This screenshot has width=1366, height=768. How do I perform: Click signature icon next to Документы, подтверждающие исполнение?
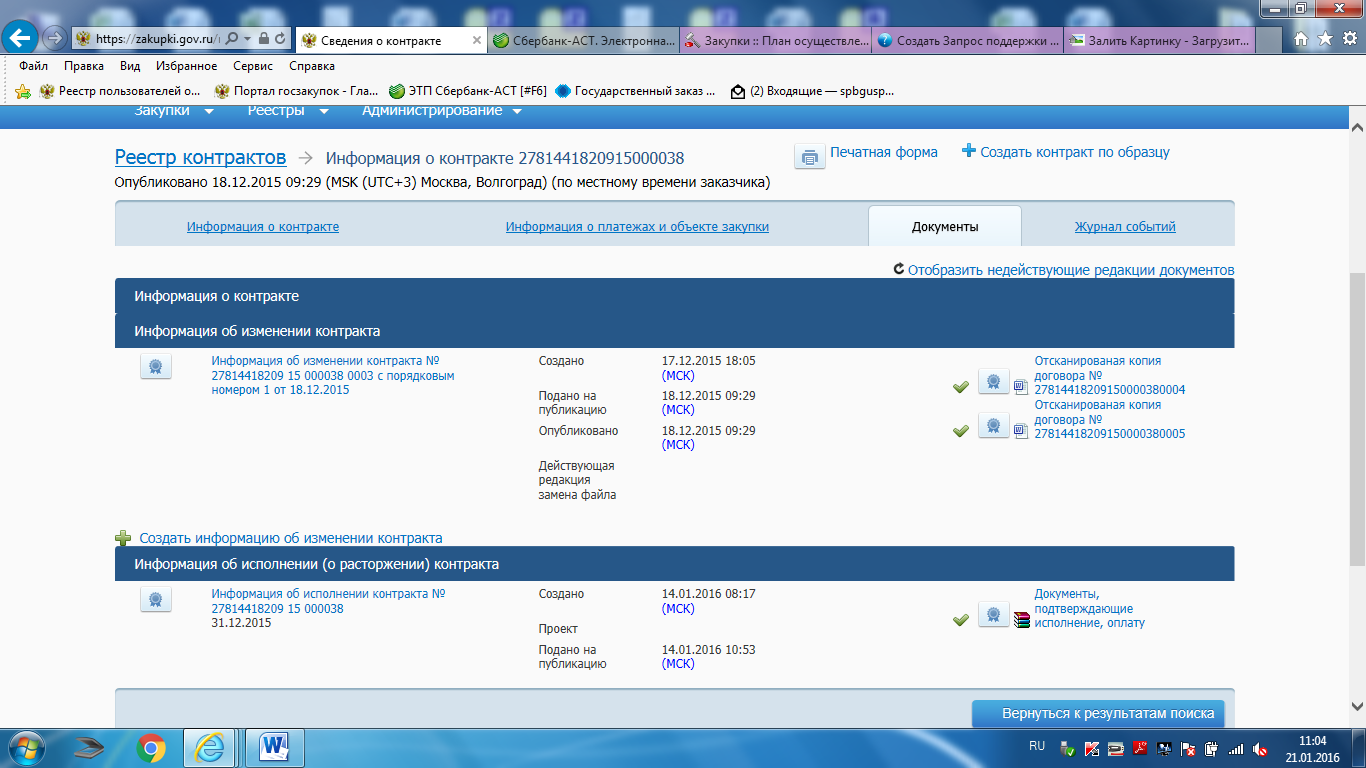(x=993, y=614)
